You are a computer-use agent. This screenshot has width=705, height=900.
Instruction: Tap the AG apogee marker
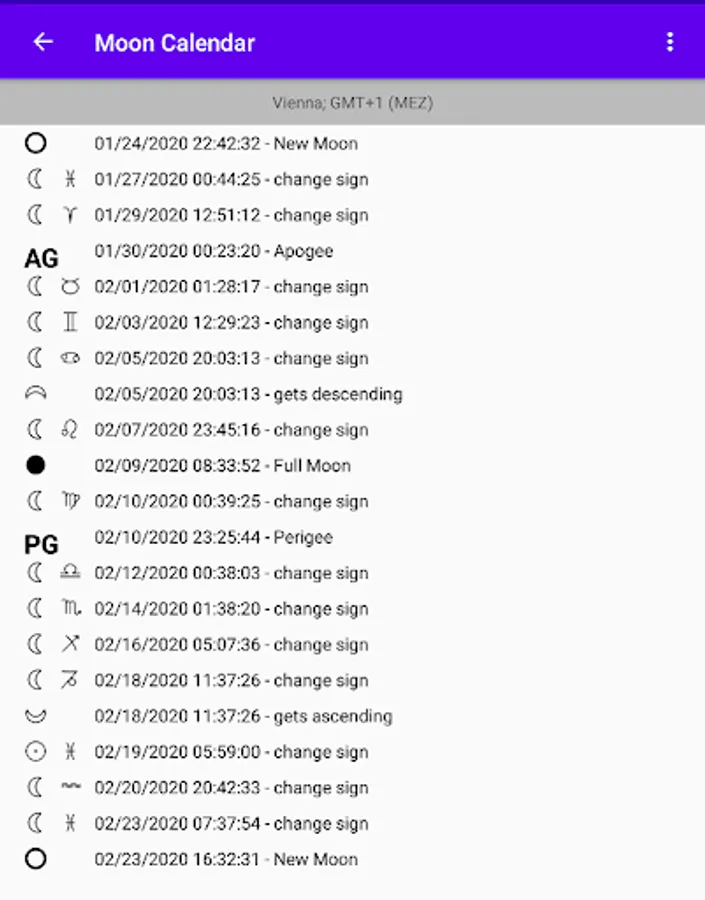pos(41,258)
